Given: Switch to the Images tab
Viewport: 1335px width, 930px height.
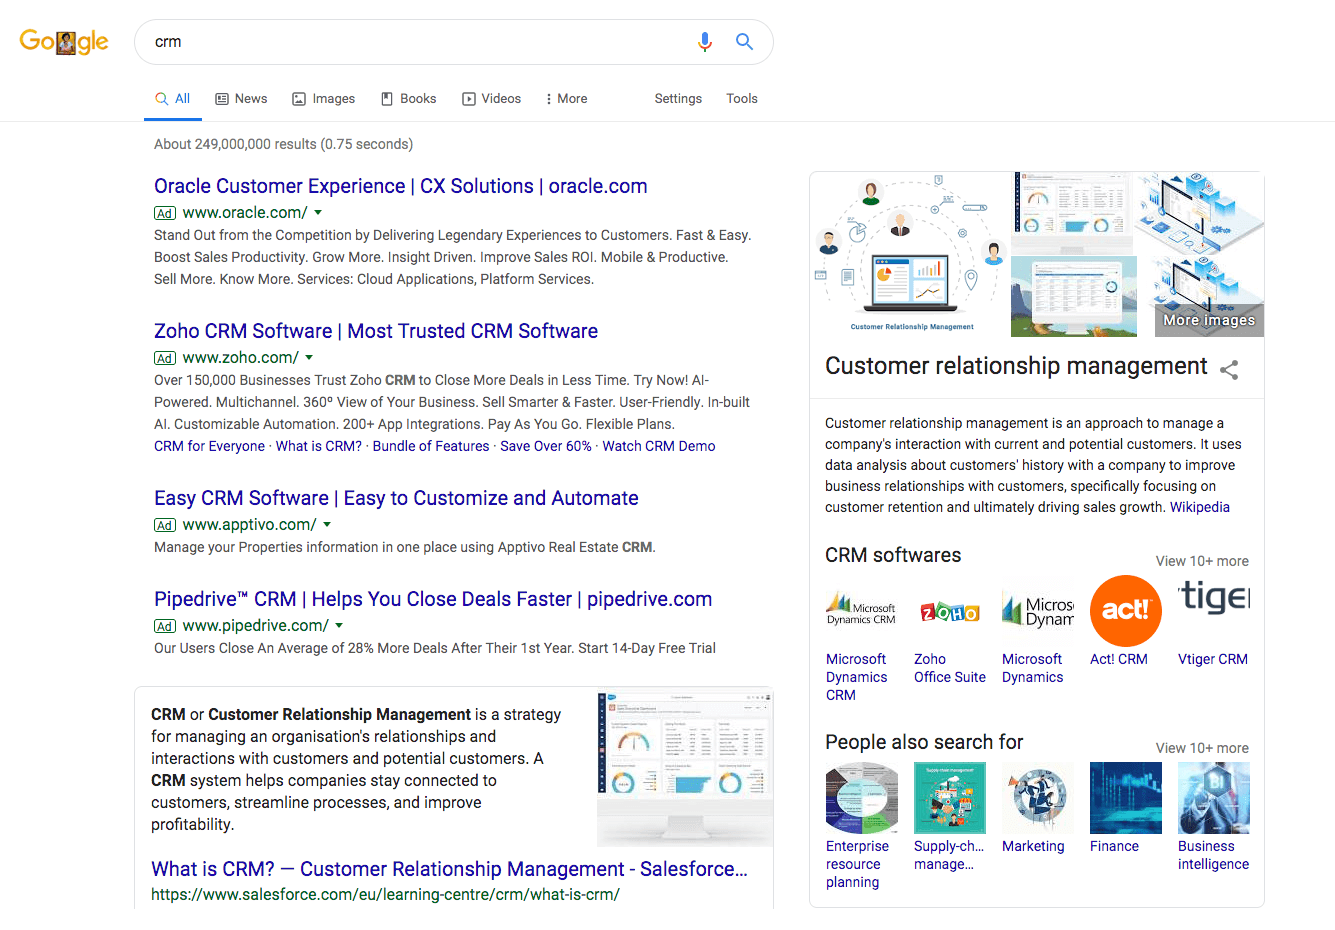Looking at the screenshot, I should pos(324,99).
